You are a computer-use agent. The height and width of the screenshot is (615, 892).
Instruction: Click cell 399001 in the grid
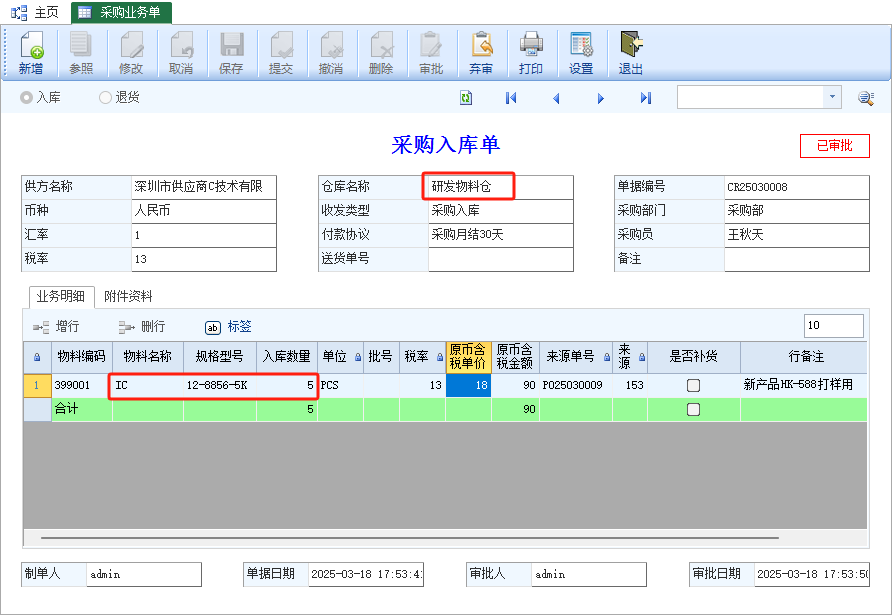point(82,386)
